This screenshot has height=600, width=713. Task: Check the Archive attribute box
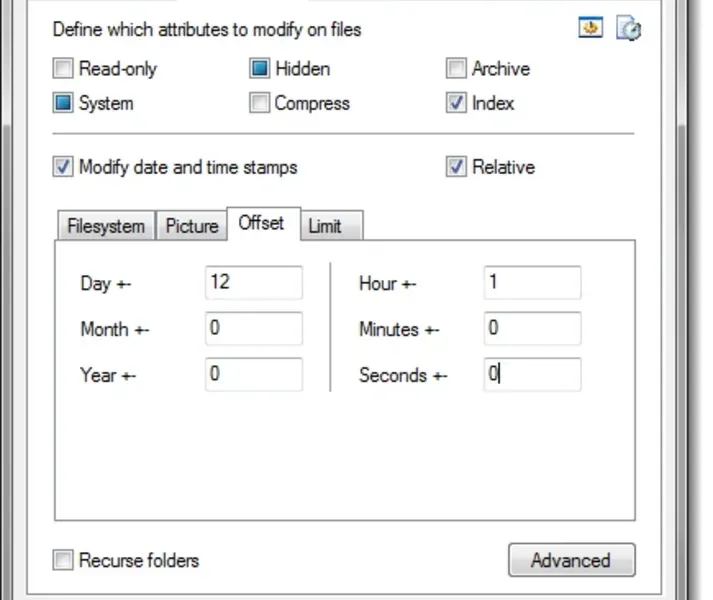[x=456, y=69]
